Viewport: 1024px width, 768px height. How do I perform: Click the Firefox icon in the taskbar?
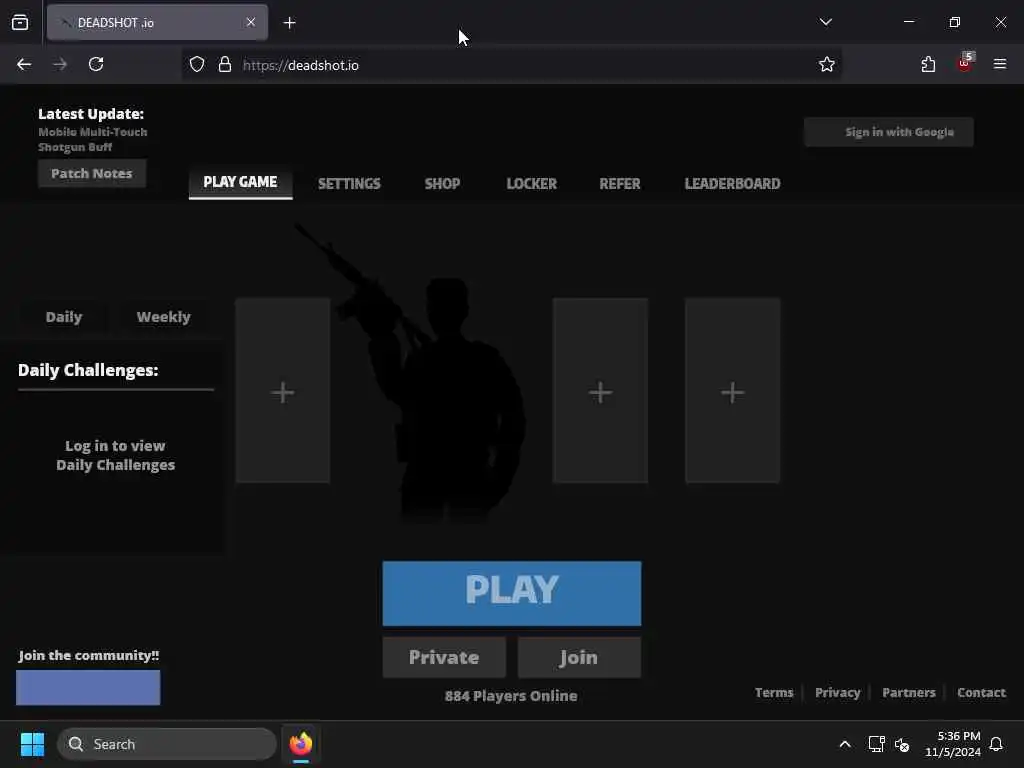pos(301,744)
